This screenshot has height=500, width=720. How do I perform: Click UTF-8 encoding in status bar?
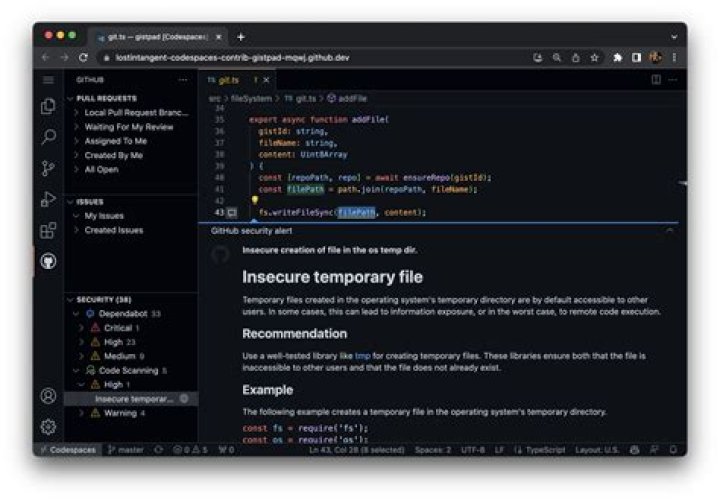pos(473,450)
